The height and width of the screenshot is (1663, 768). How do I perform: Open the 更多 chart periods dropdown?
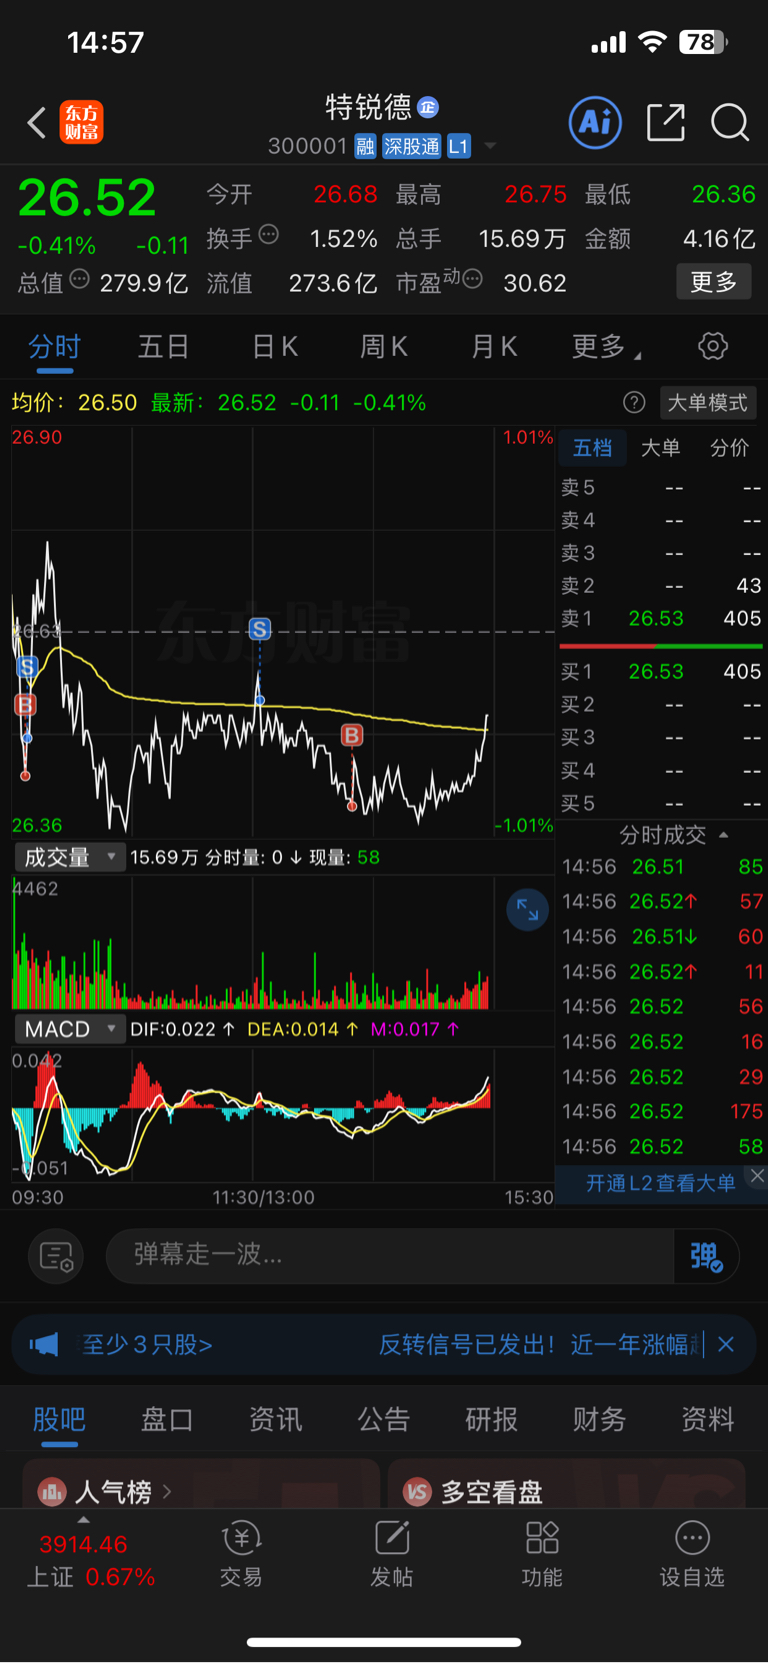[x=606, y=347]
